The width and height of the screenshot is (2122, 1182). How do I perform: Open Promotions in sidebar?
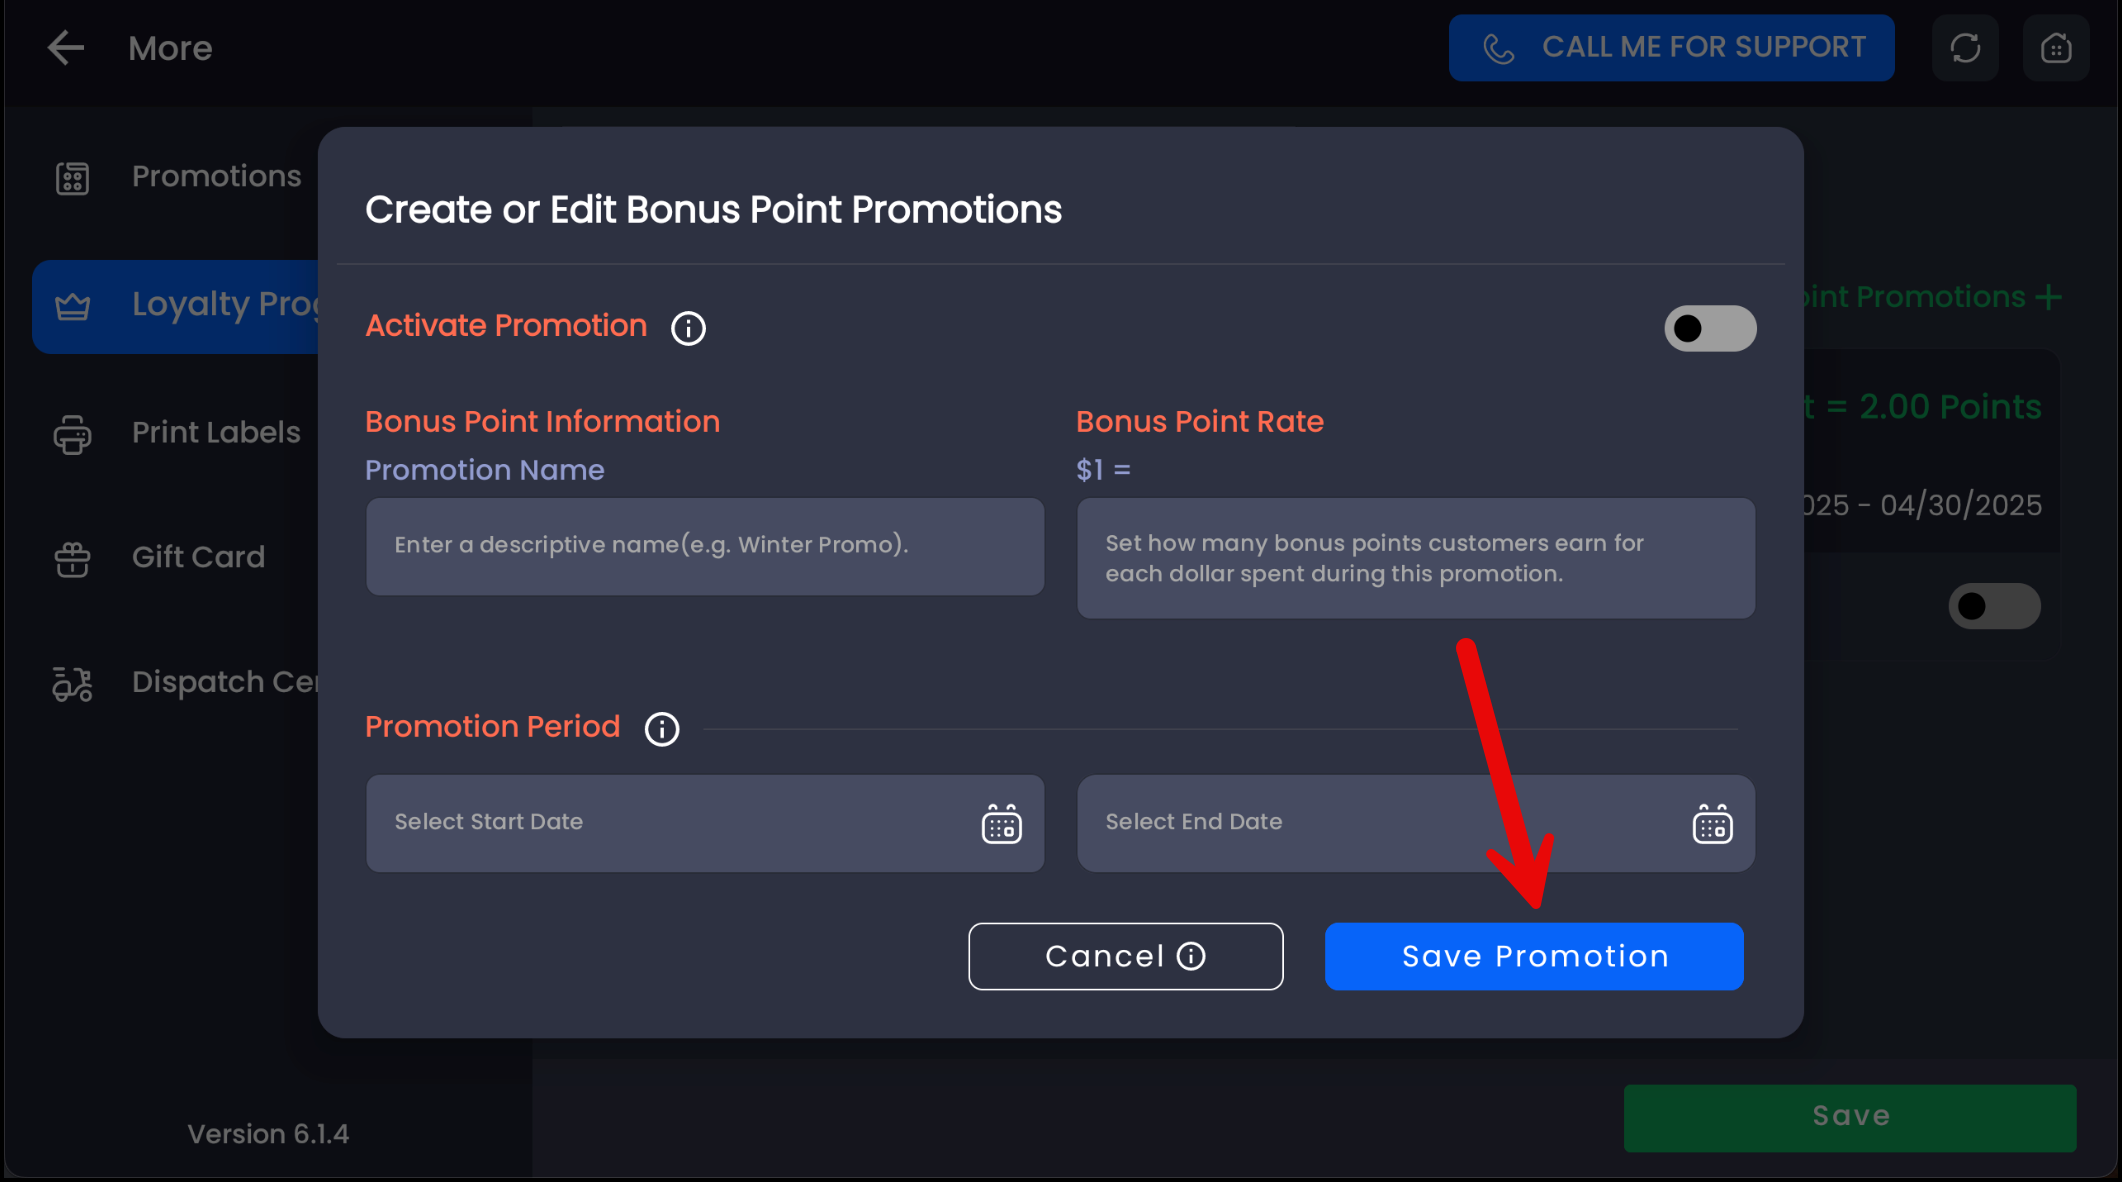click(216, 177)
